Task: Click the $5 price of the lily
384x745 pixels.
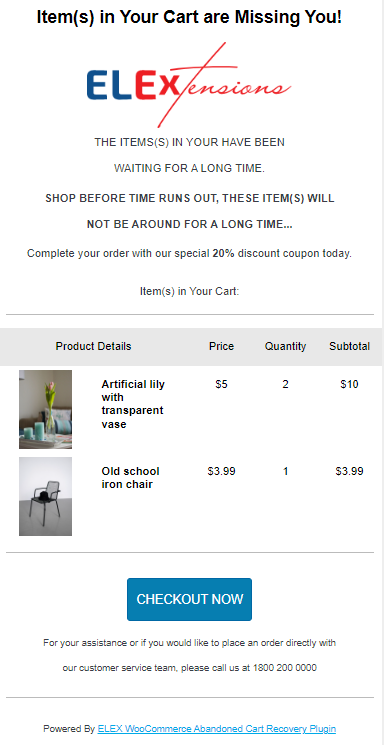Action: (221, 384)
